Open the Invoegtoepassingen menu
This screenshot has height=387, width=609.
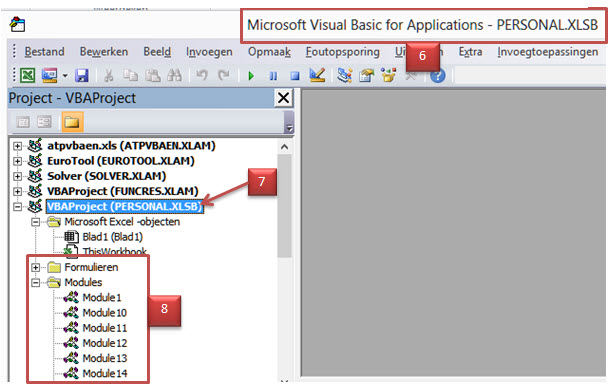point(548,52)
